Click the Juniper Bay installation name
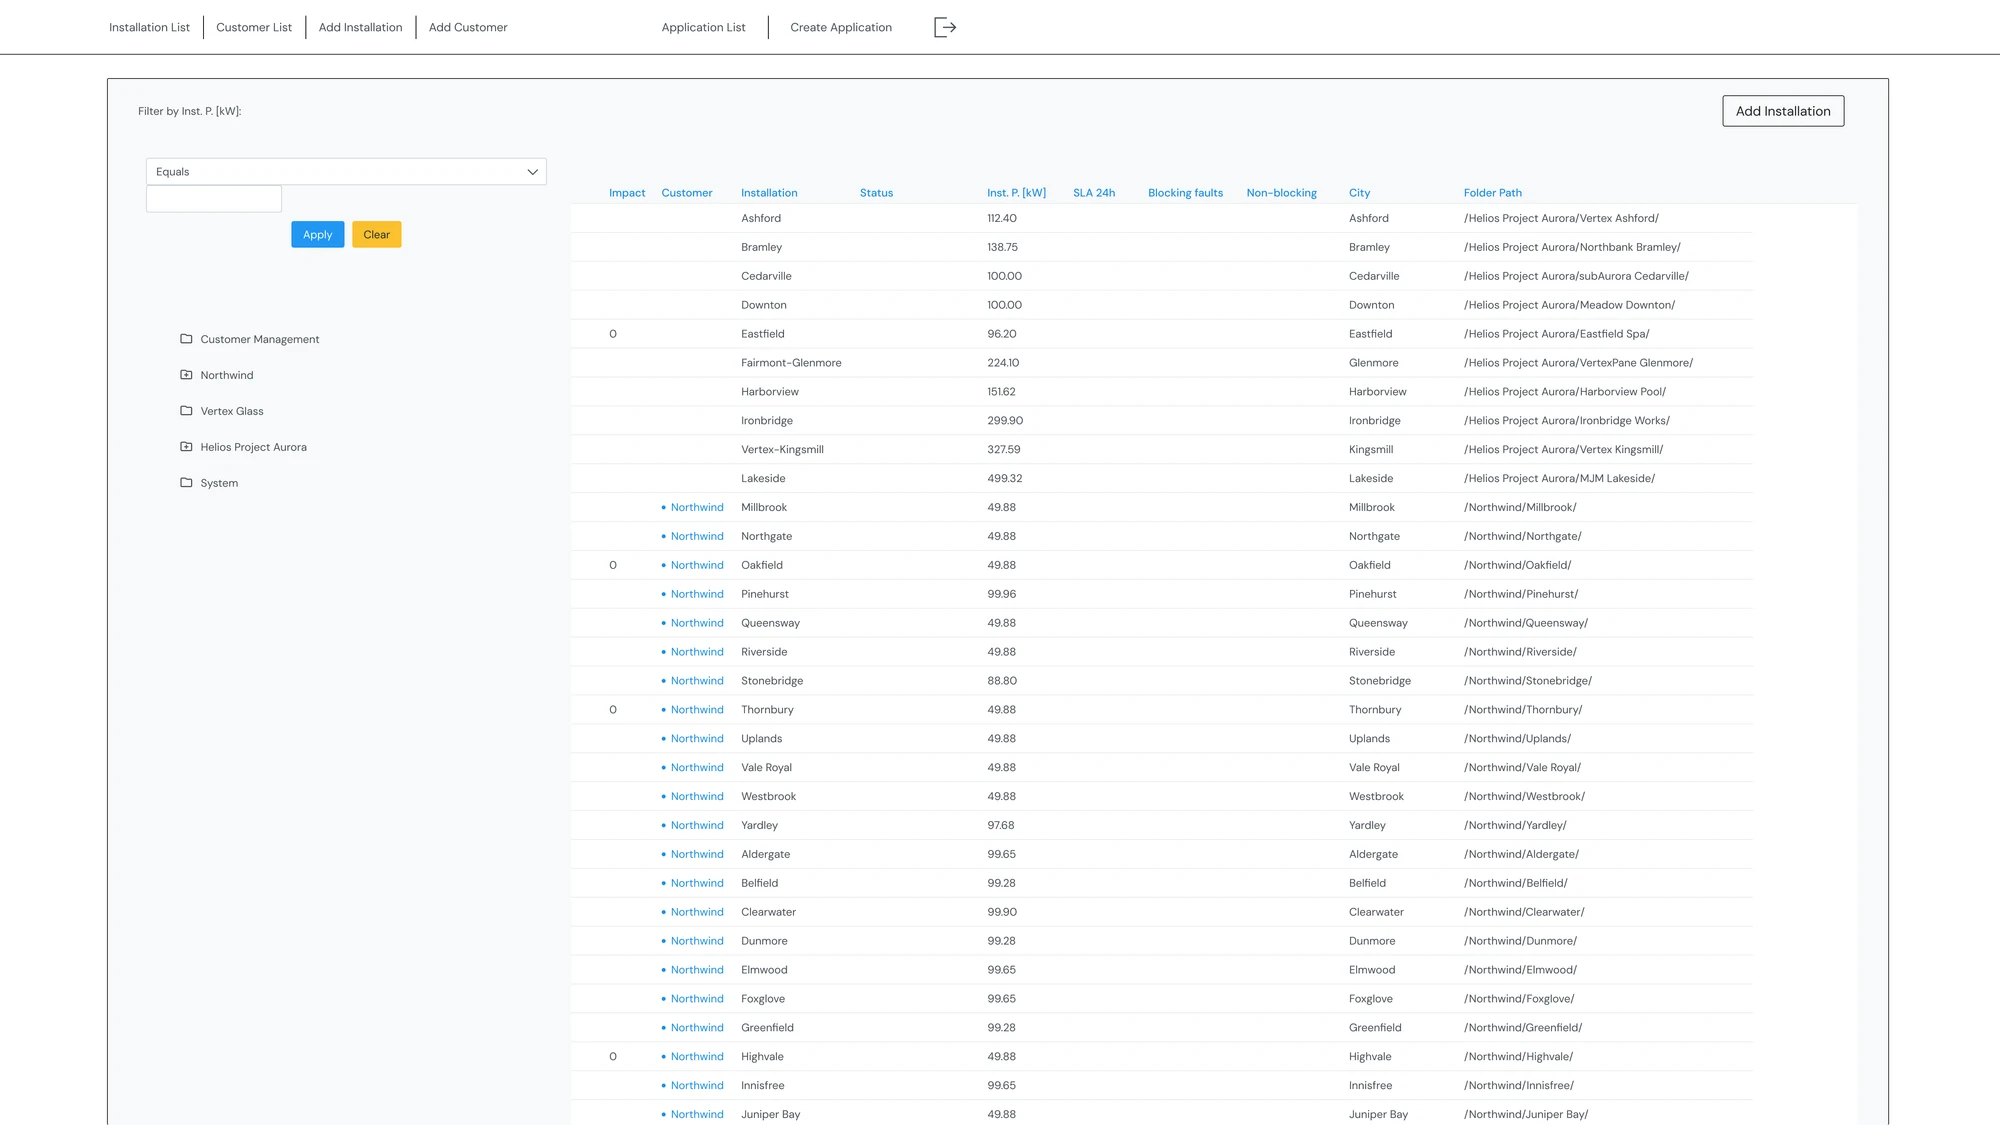Screen dimensions: 2000x1125 770,1115
